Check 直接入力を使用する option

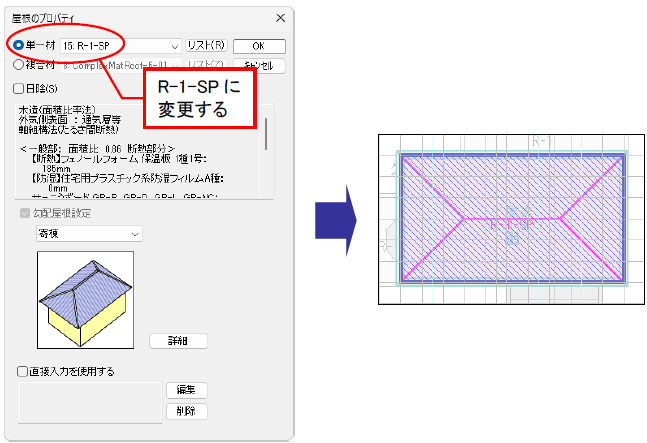[23, 371]
